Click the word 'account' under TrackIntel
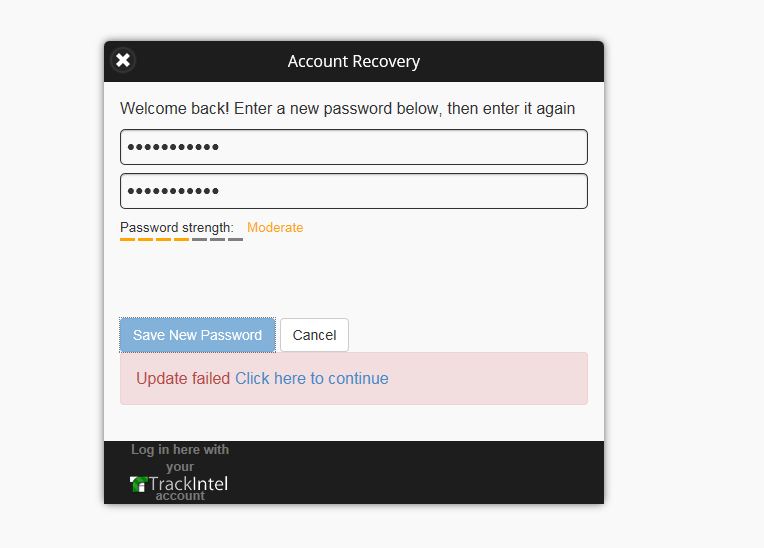Viewport: 764px width, 548px height. (x=180, y=496)
